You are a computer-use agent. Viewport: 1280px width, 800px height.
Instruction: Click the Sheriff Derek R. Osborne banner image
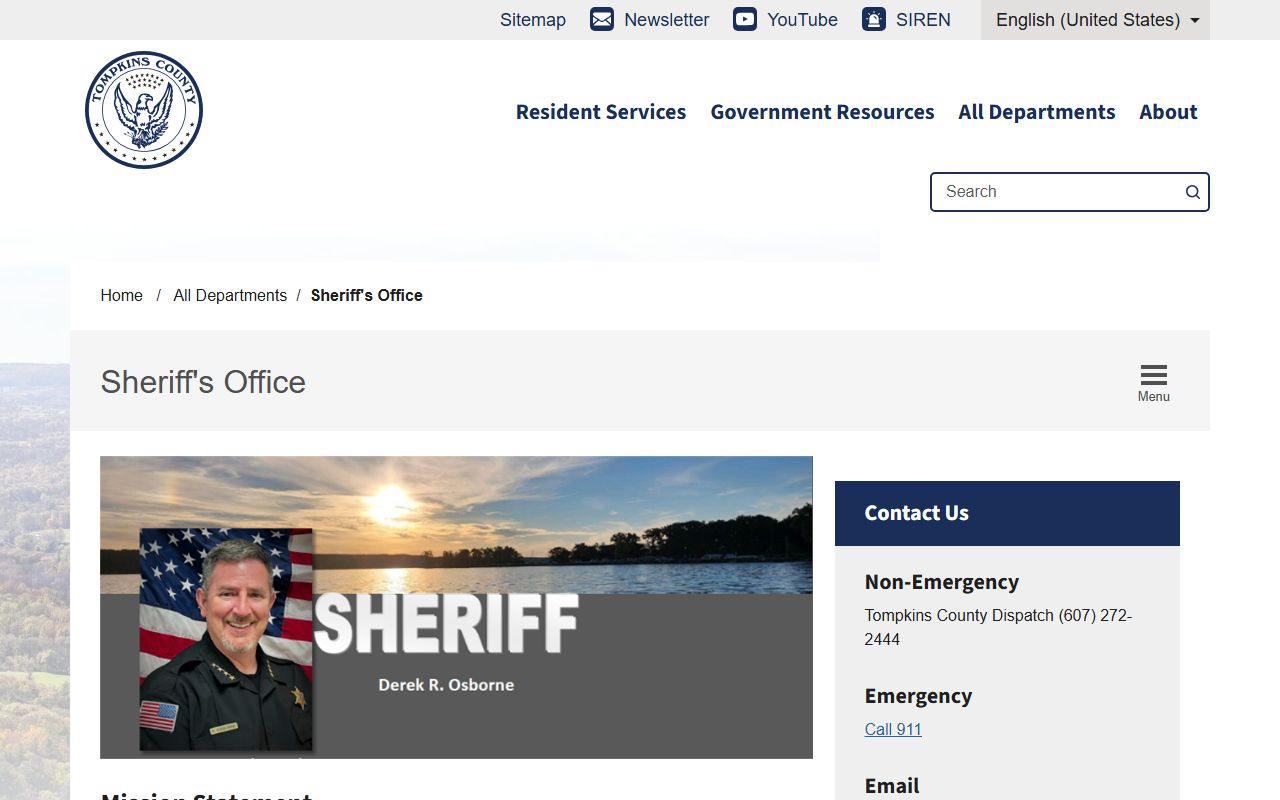(456, 607)
